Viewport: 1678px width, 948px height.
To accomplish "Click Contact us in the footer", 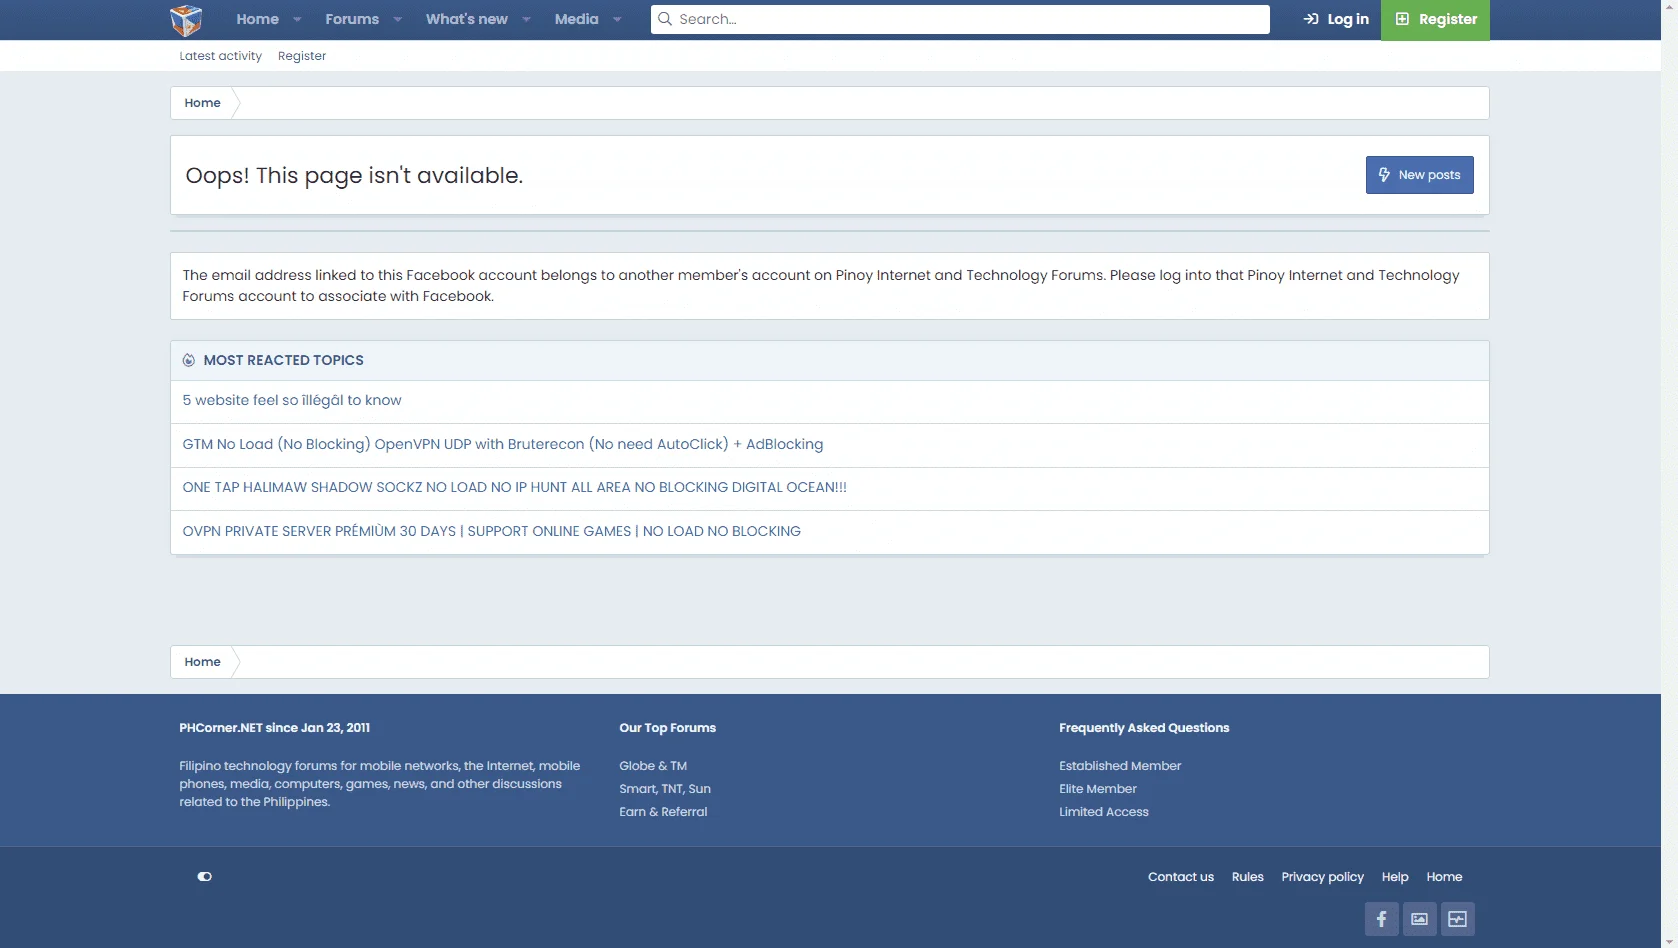I will (1181, 877).
